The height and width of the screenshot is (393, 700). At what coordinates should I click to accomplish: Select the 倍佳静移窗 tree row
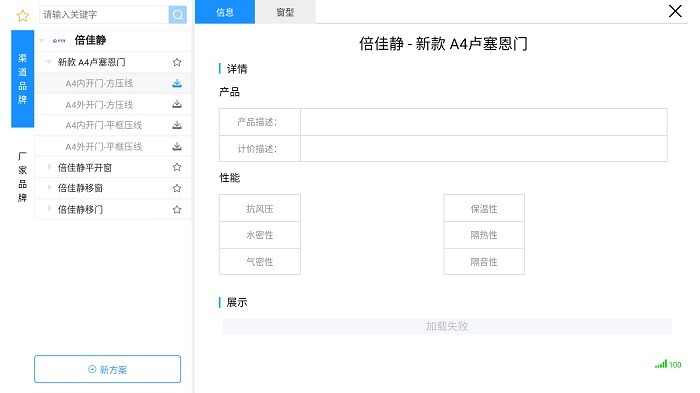point(114,188)
